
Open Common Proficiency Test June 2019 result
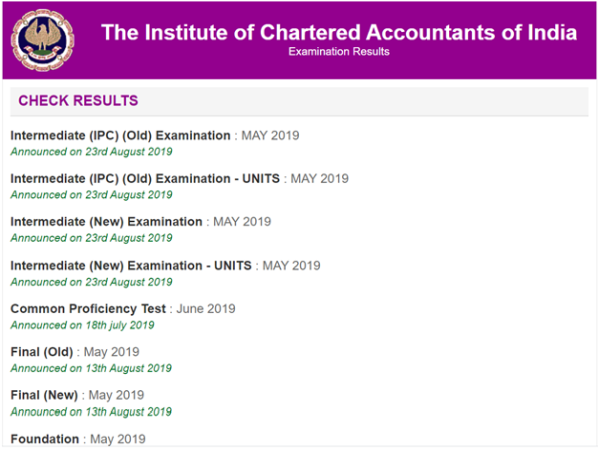(x=89, y=308)
